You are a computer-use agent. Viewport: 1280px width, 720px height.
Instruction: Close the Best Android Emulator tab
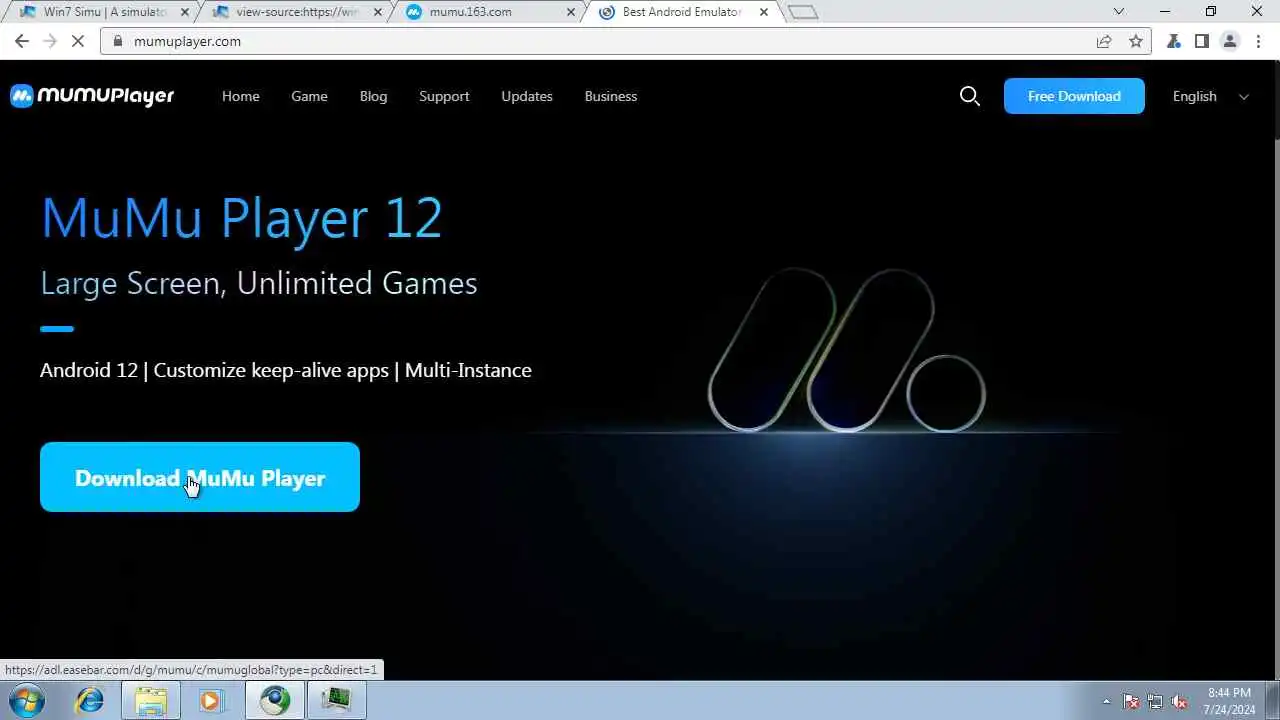point(764,12)
